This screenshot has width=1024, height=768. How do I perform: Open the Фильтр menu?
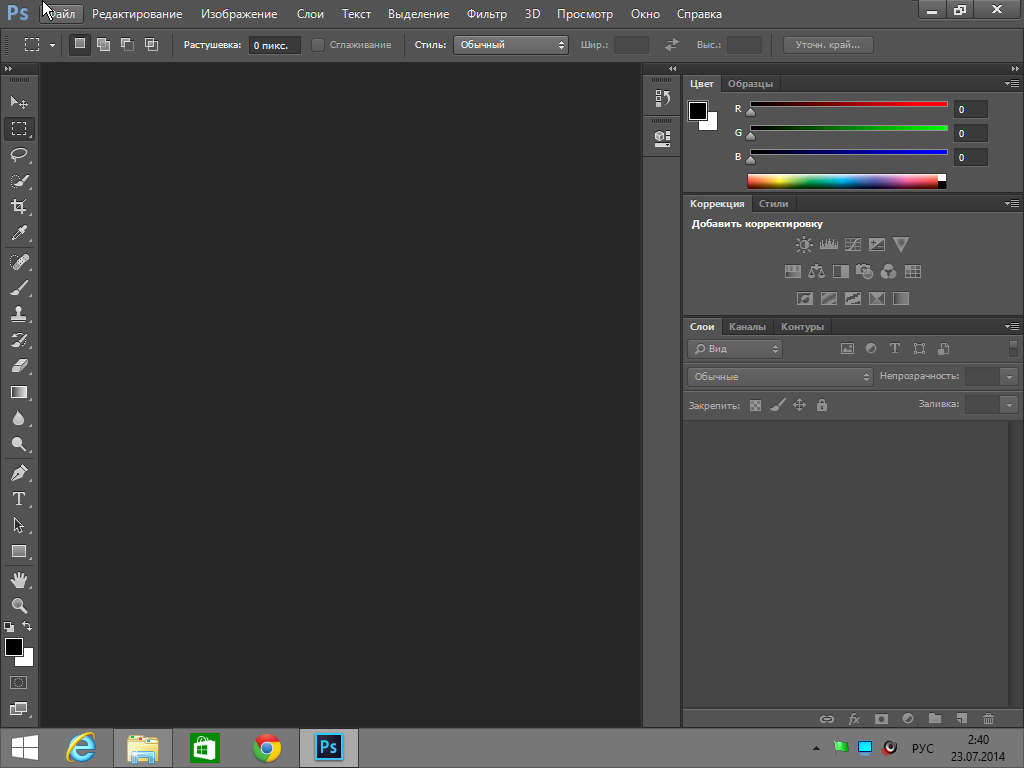[x=487, y=14]
